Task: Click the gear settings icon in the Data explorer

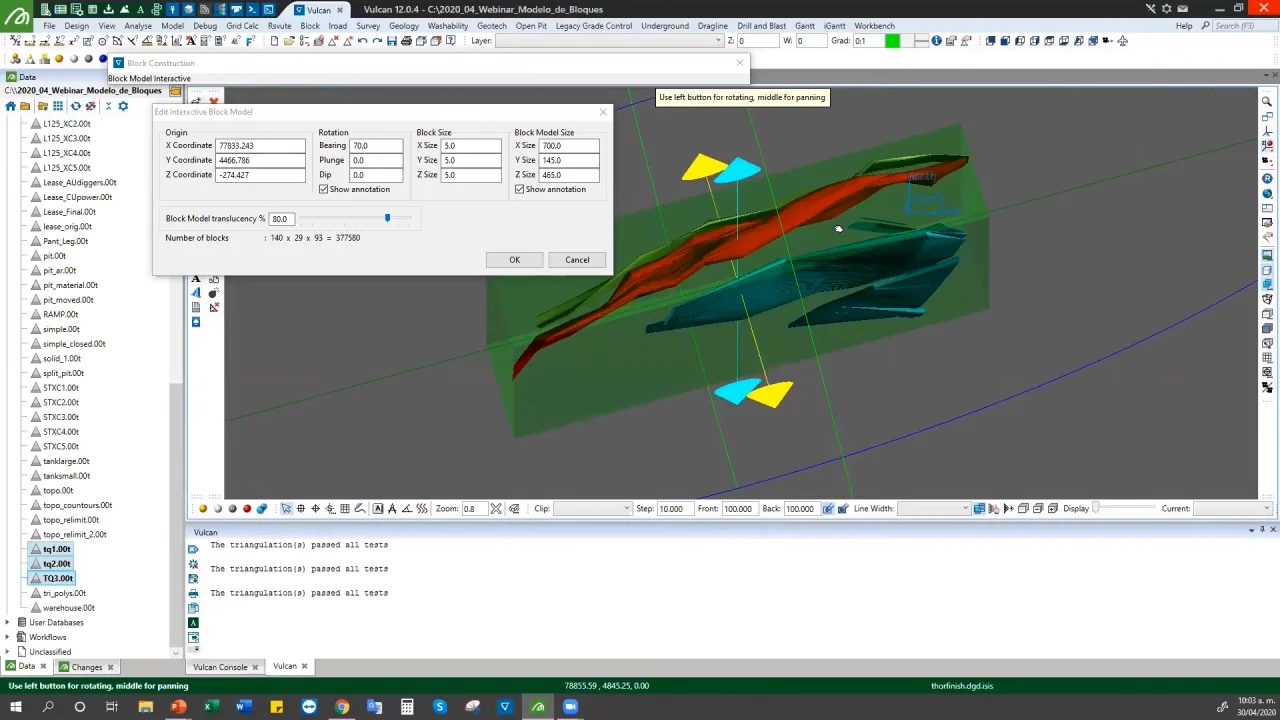Action: coord(123,106)
